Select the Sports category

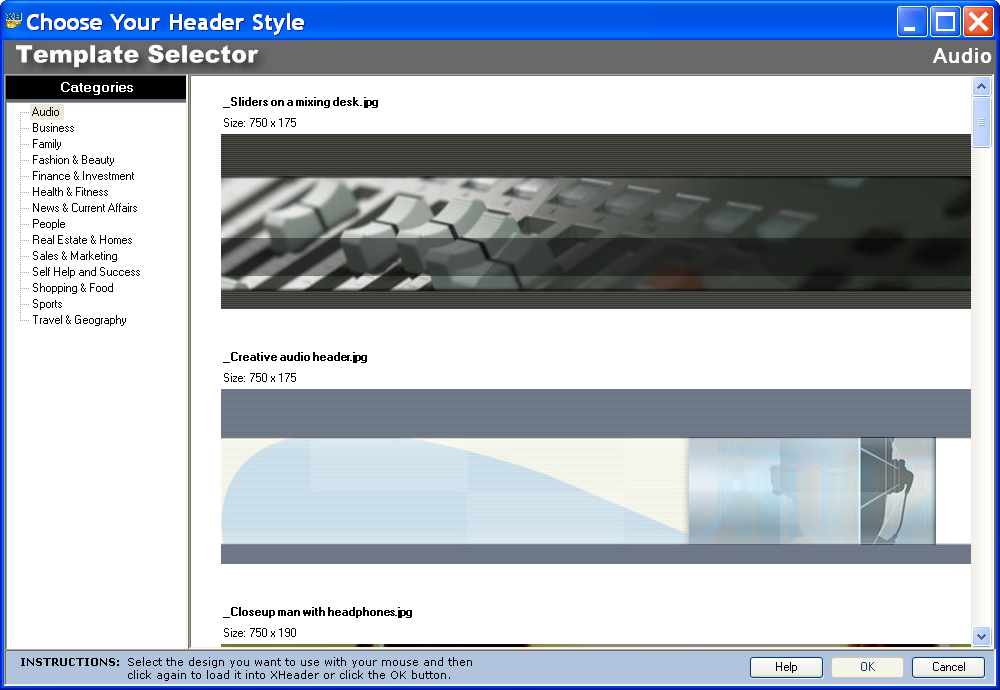pyautogui.click(x=46, y=303)
